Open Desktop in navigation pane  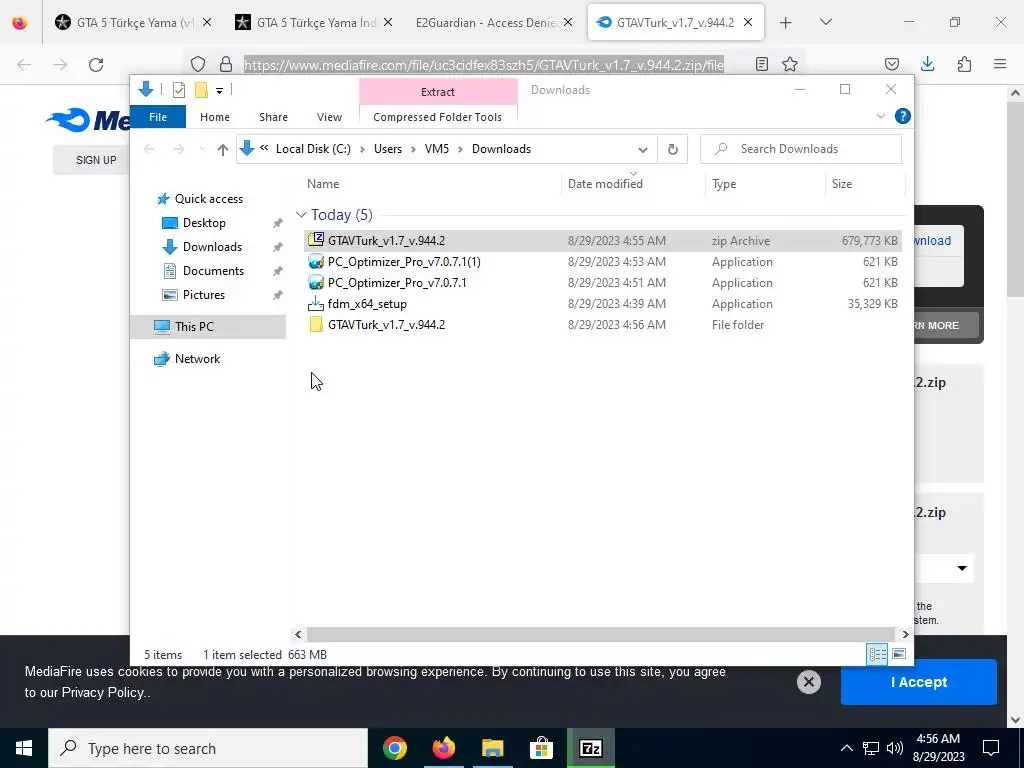pyautogui.click(x=204, y=223)
